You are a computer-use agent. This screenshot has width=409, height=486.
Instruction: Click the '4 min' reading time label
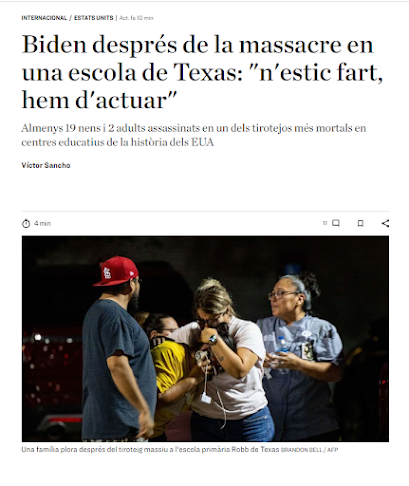[x=42, y=223]
